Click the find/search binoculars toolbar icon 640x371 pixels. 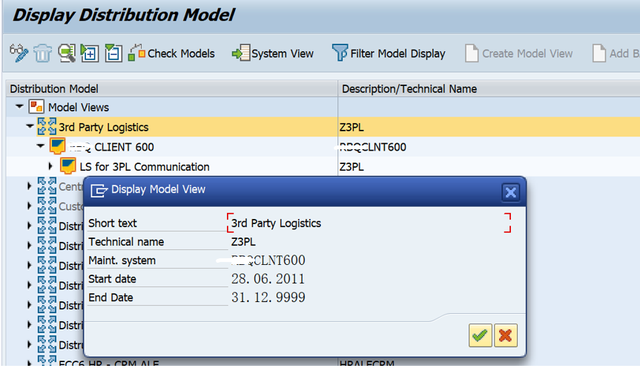(x=67, y=53)
